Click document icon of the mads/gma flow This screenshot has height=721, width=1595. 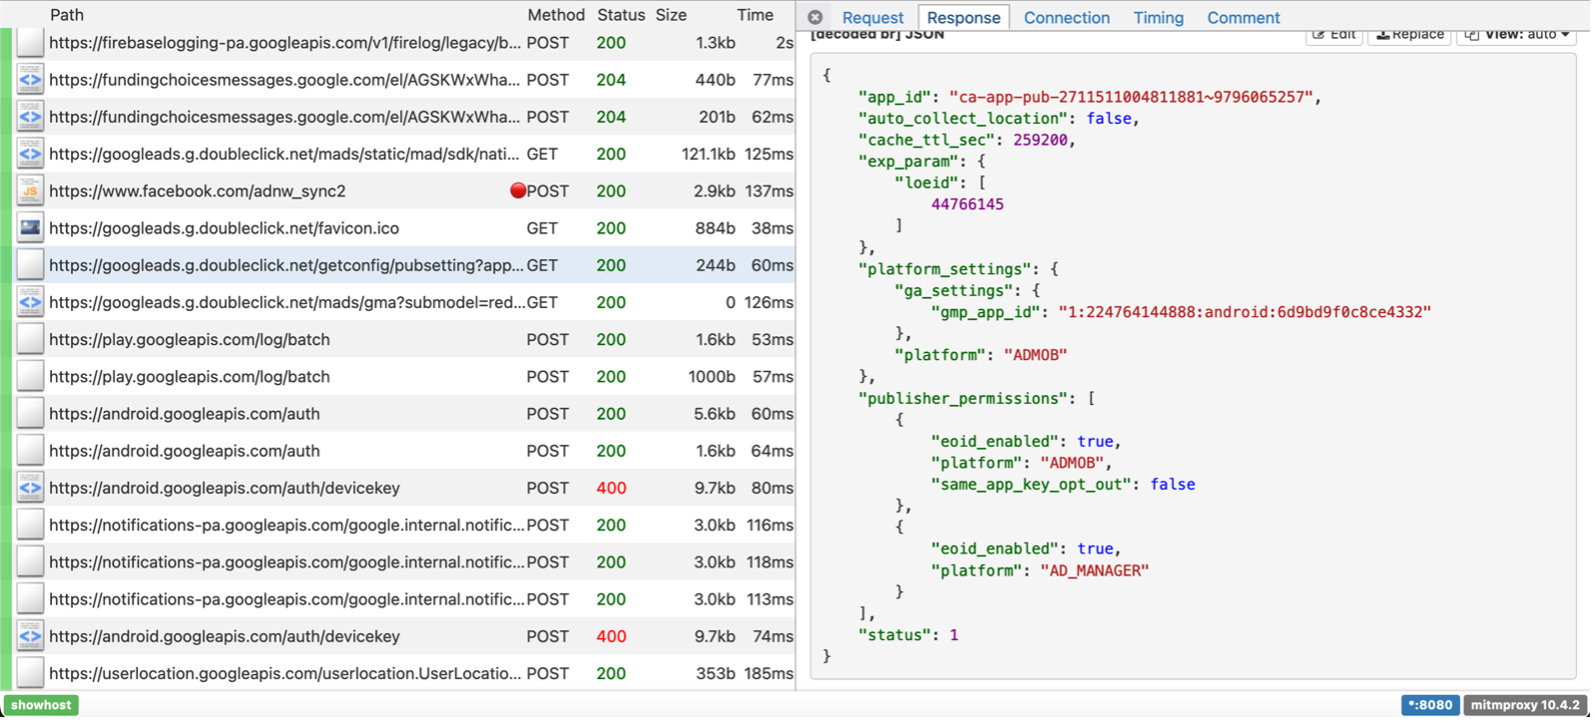pyautogui.click(x=30, y=302)
